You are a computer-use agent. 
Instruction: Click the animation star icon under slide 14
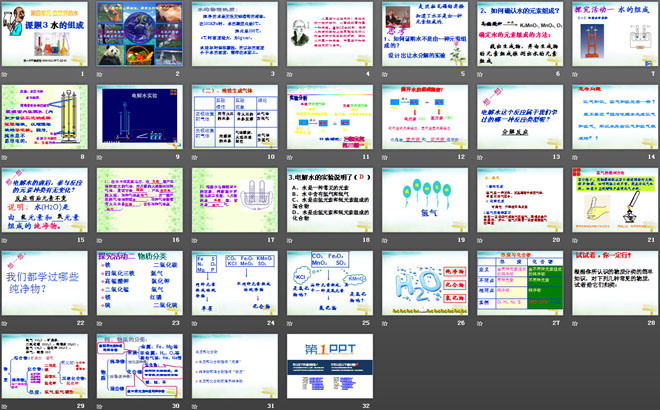(575, 157)
